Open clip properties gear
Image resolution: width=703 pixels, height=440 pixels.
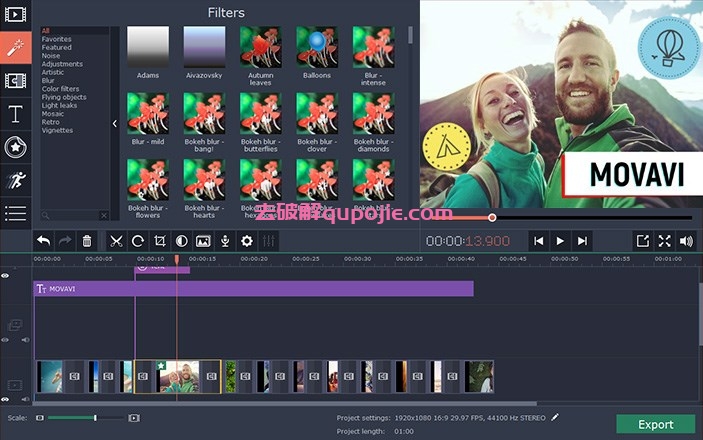click(x=247, y=241)
